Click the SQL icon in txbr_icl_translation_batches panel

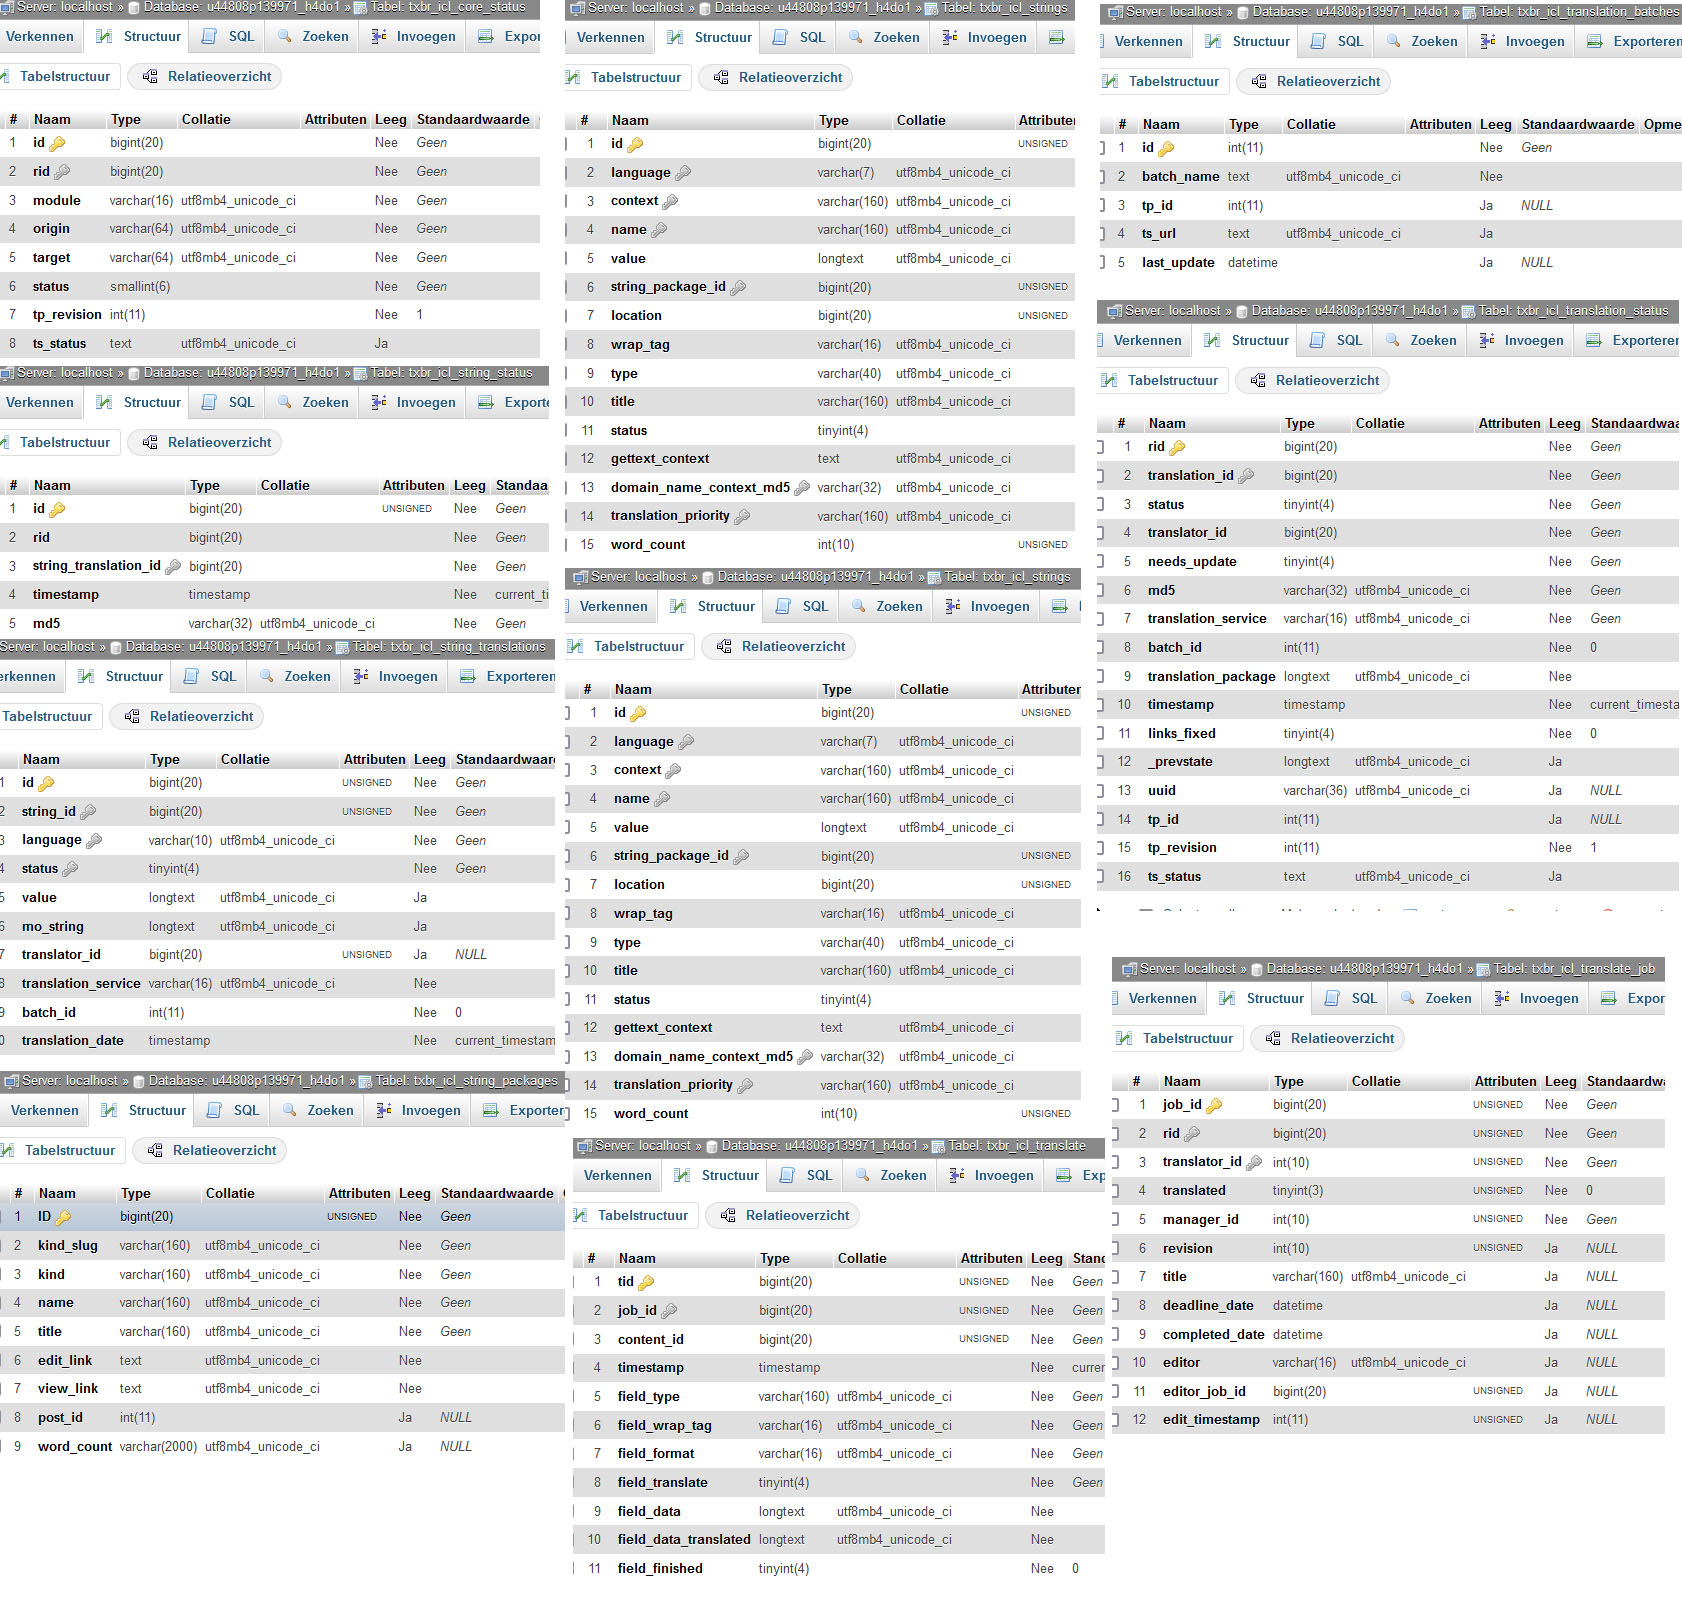[1319, 41]
